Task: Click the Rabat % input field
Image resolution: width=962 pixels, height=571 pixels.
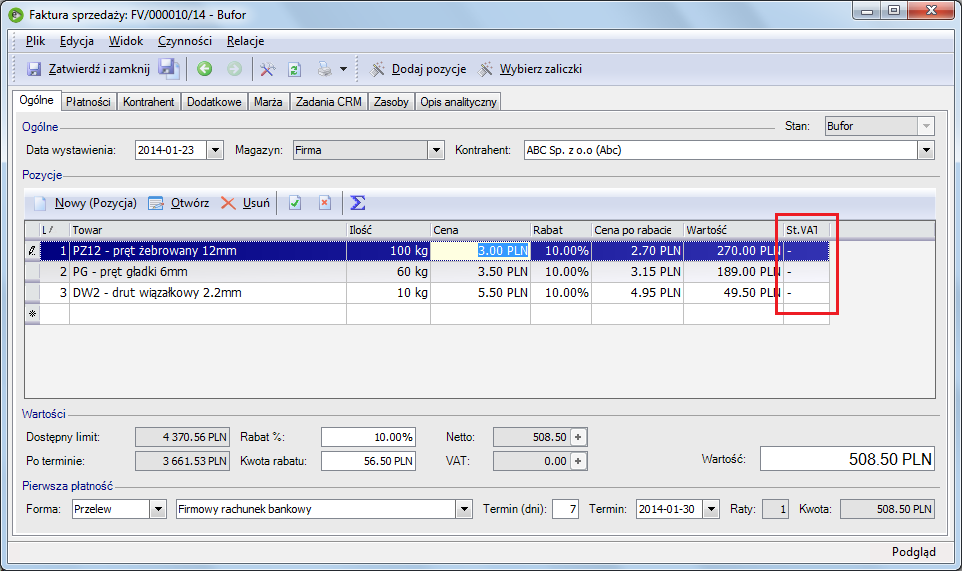Action: point(368,437)
